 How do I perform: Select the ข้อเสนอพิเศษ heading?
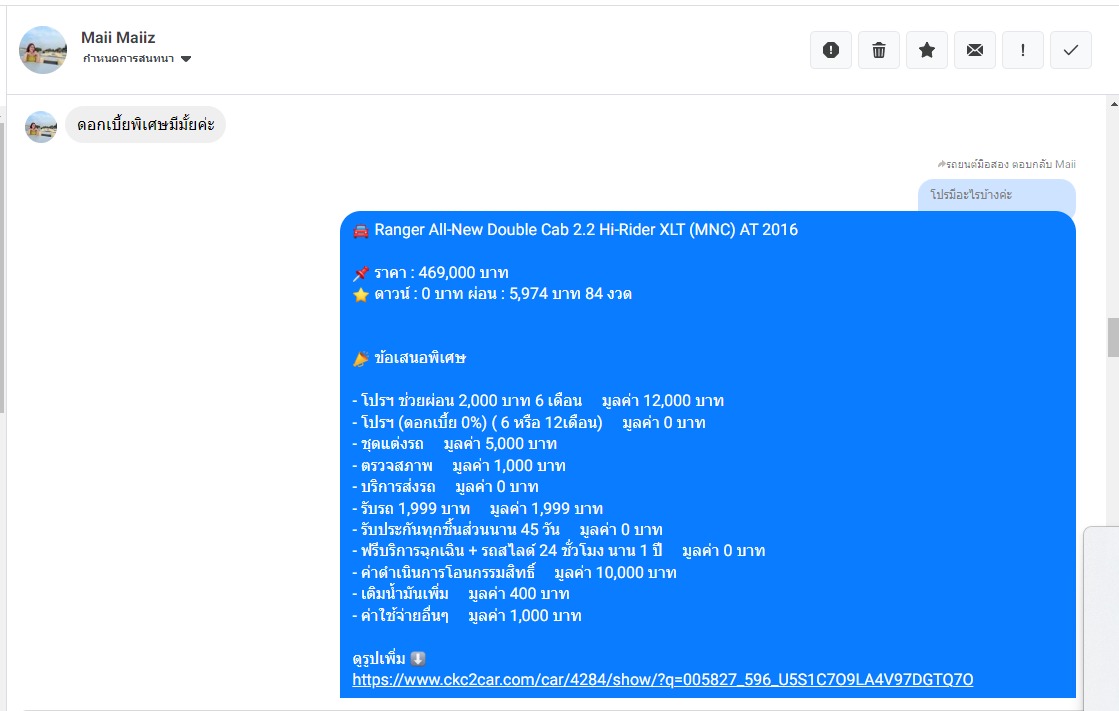(x=409, y=358)
